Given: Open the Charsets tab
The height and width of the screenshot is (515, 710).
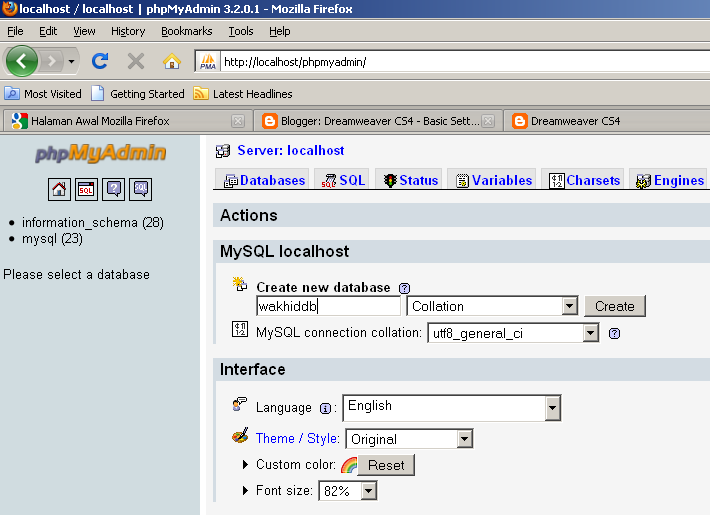Looking at the screenshot, I should [584, 180].
